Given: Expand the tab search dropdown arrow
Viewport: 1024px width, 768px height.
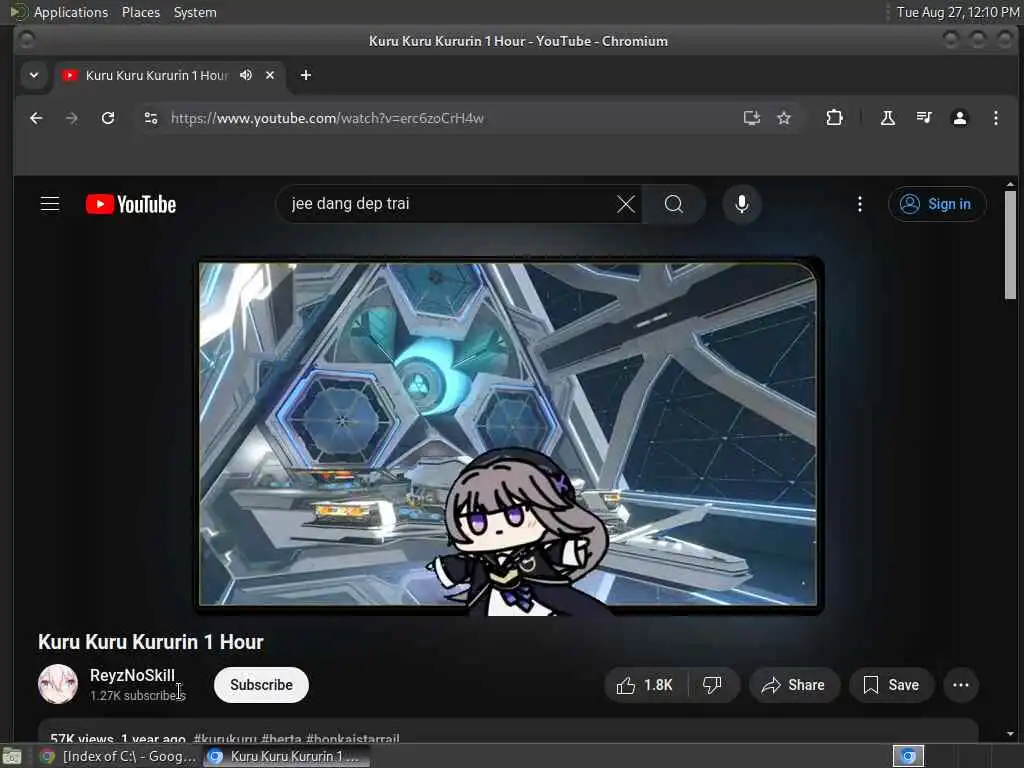Looking at the screenshot, I should 34,75.
